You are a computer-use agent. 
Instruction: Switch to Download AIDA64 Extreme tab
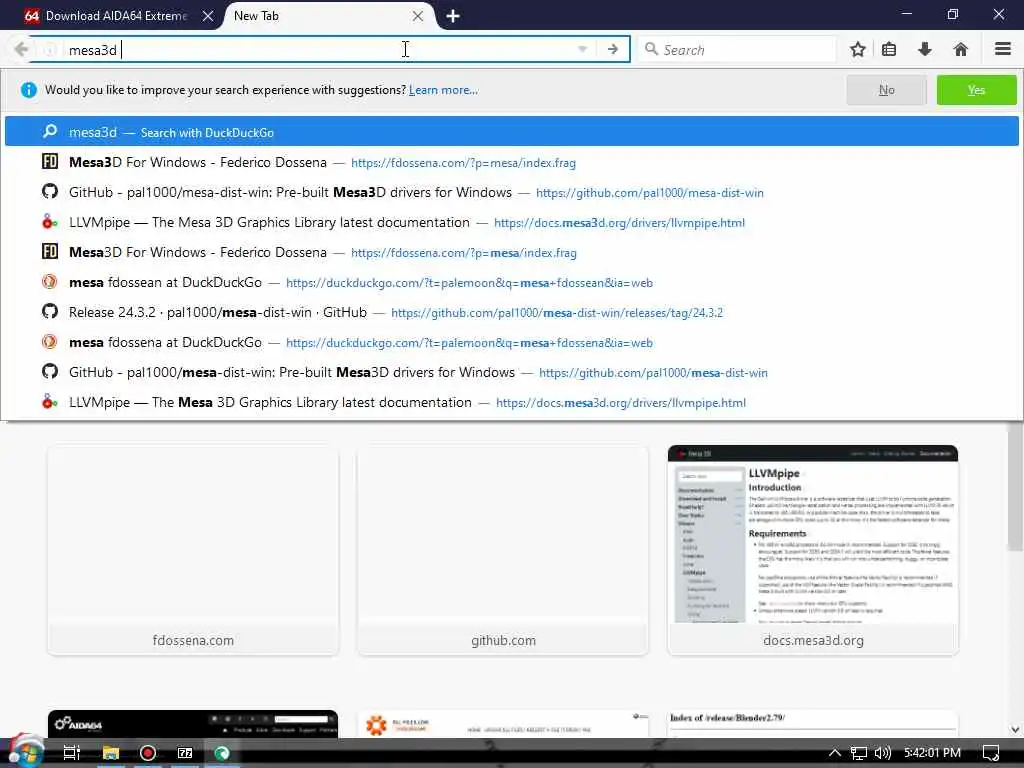coord(115,16)
